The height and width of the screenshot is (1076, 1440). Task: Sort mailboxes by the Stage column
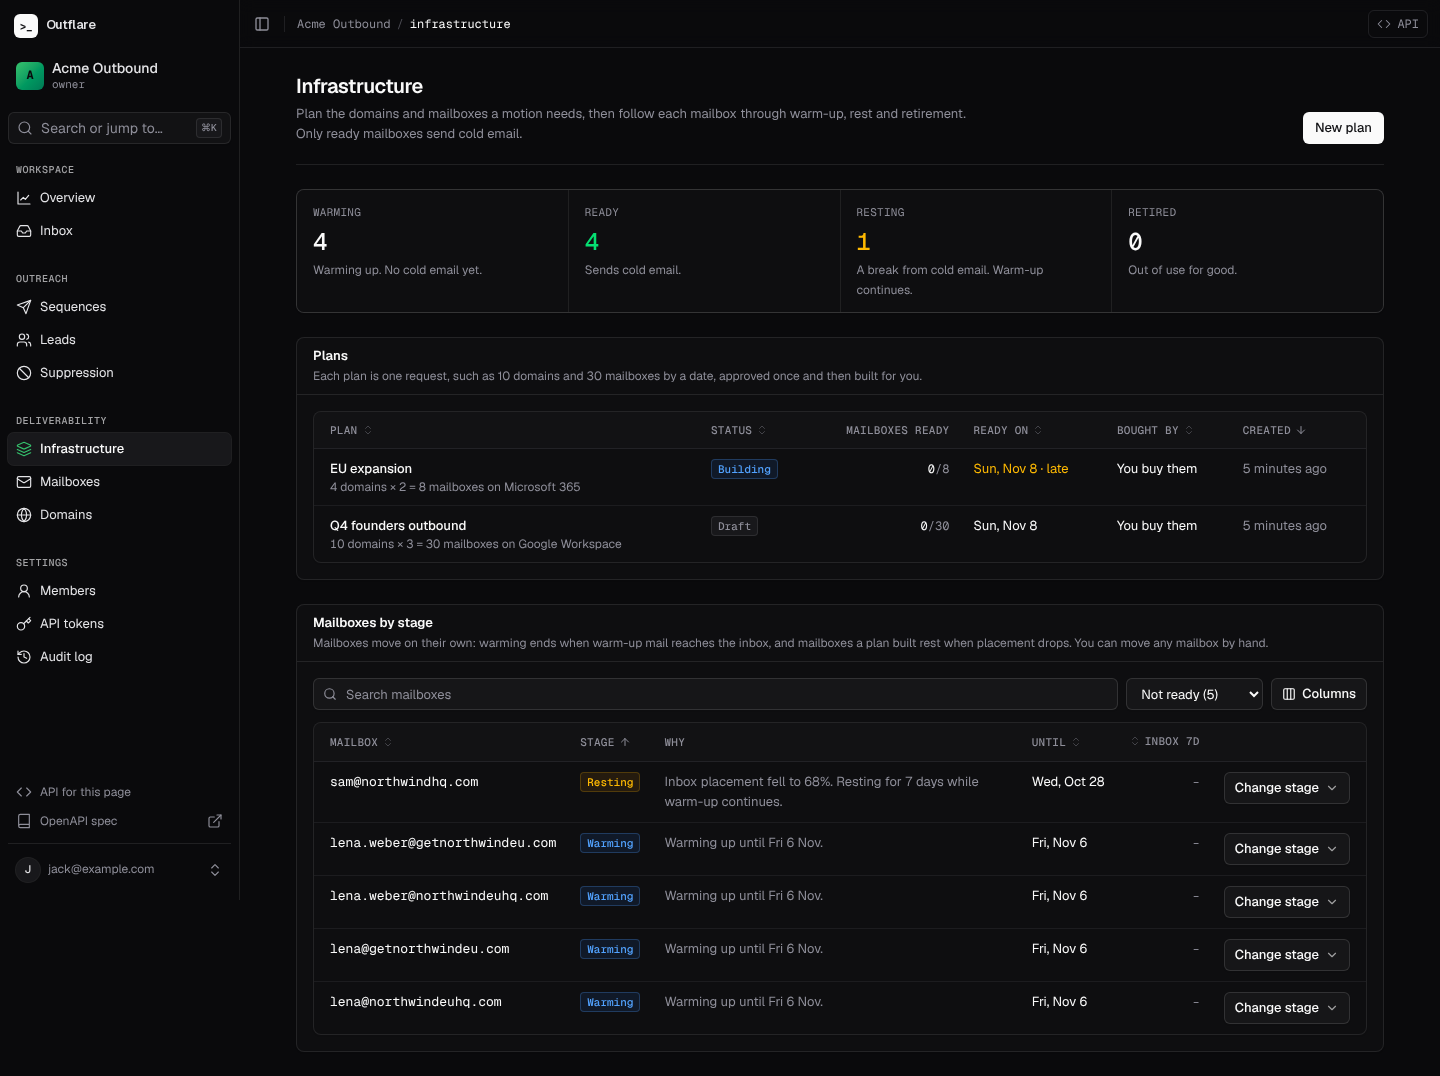[x=605, y=742]
